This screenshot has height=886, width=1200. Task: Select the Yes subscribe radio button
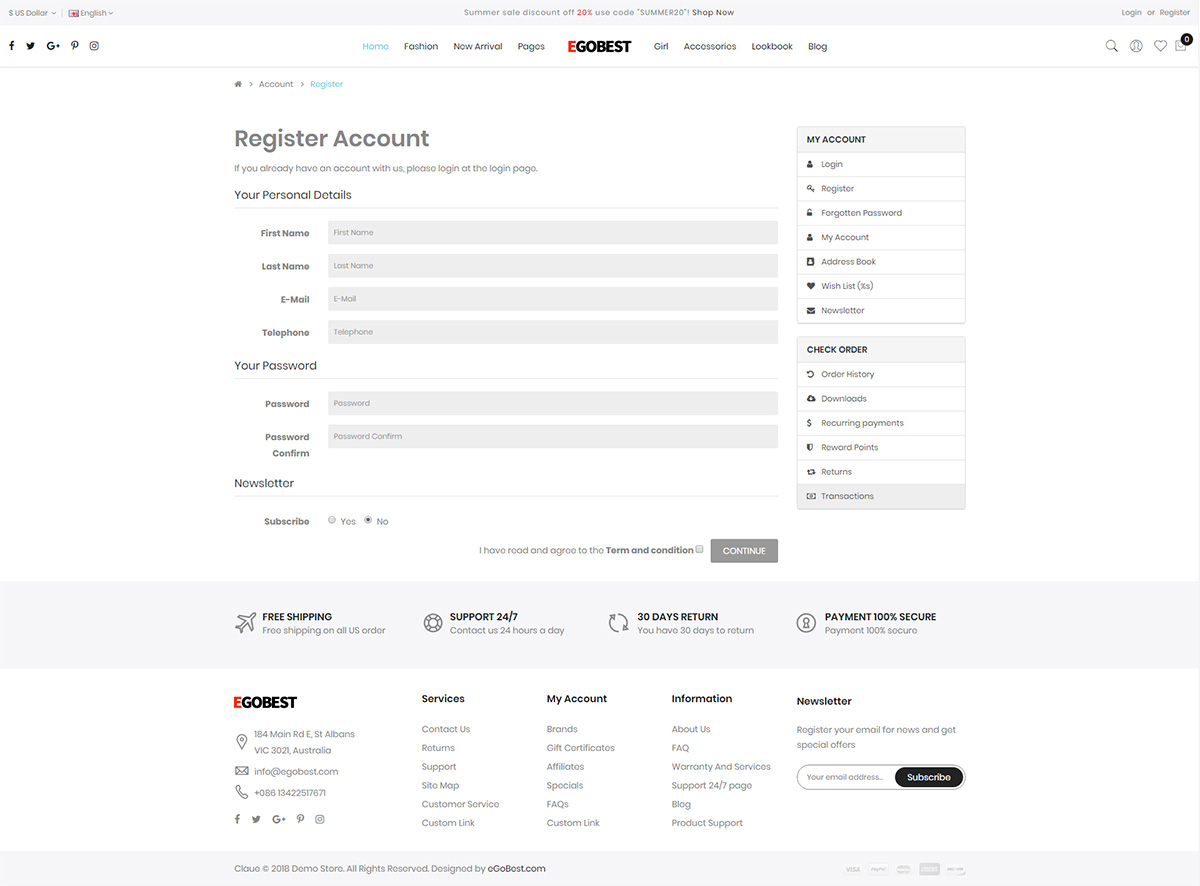point(332,520)
